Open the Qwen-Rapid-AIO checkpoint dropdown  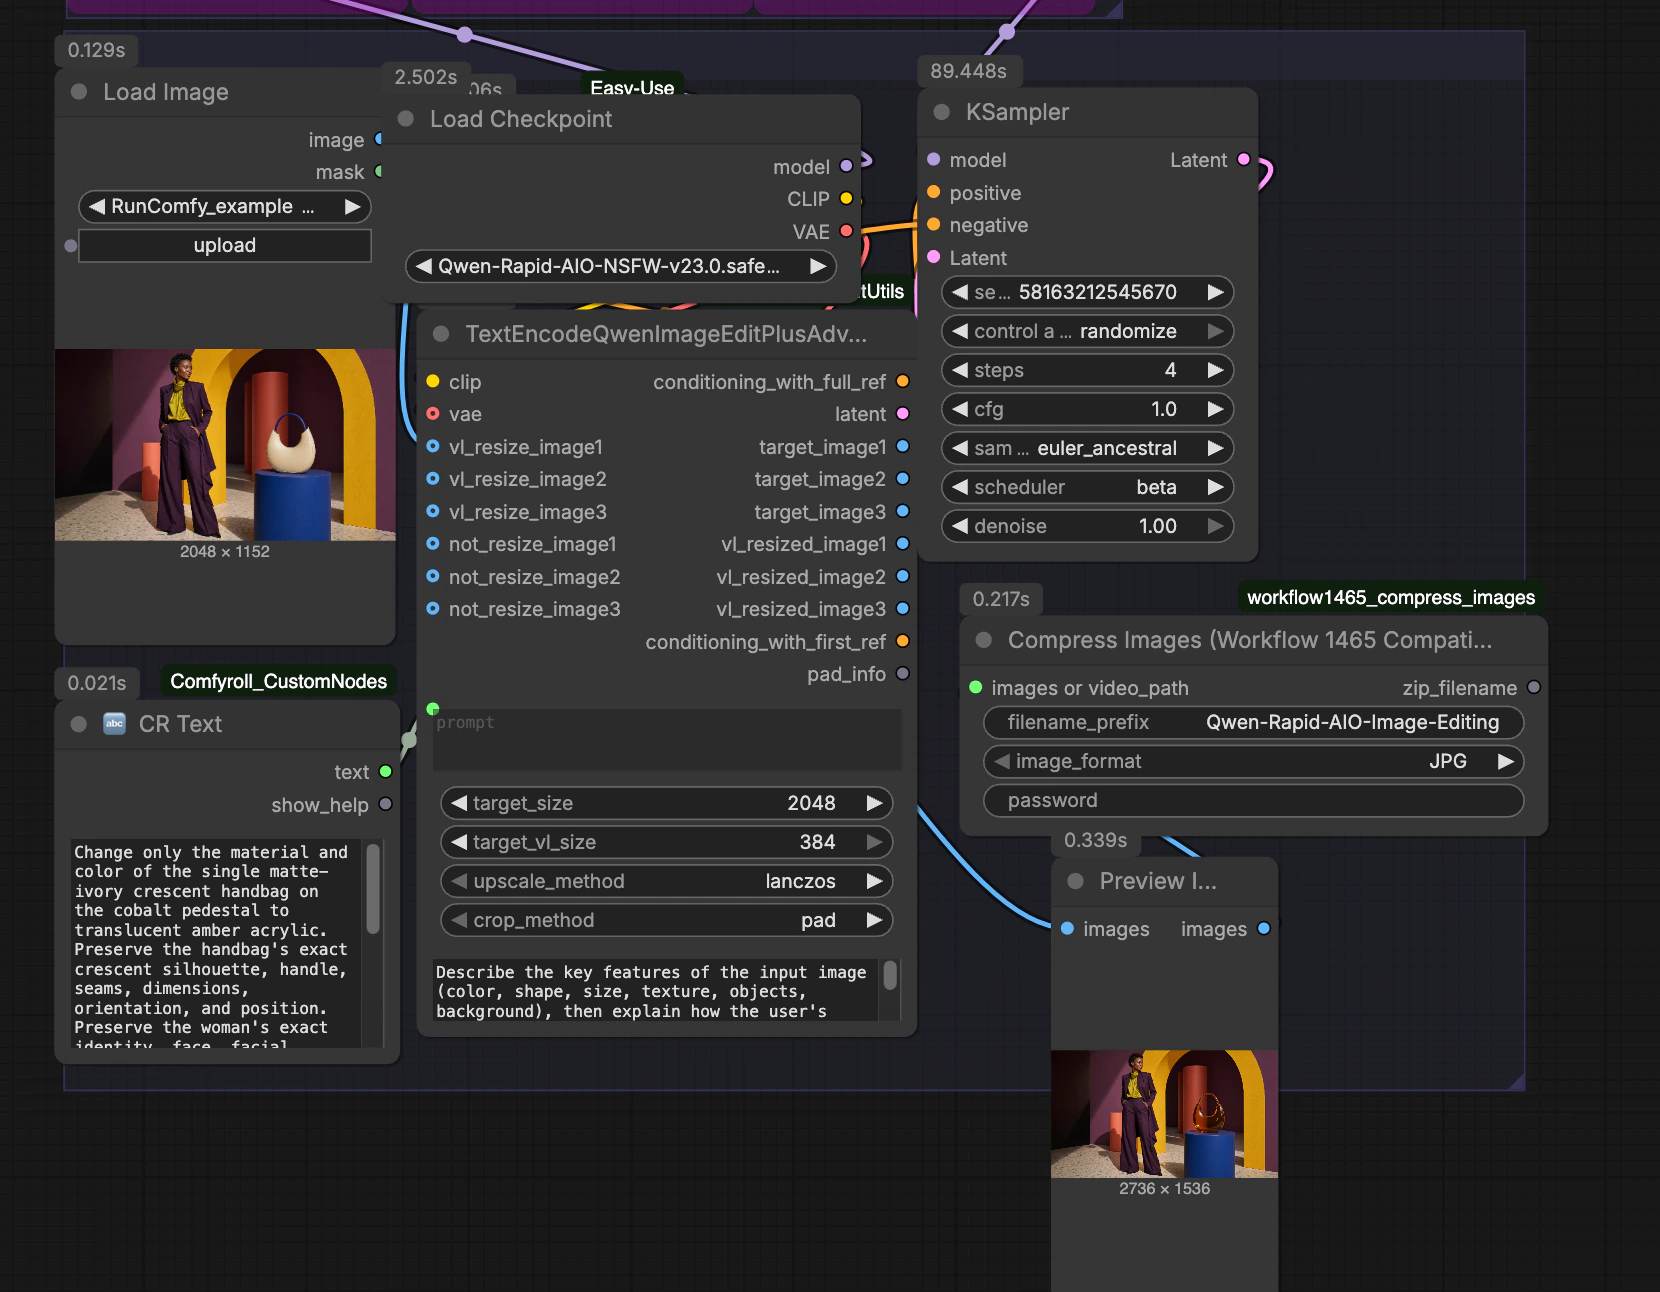pos(621,266)
